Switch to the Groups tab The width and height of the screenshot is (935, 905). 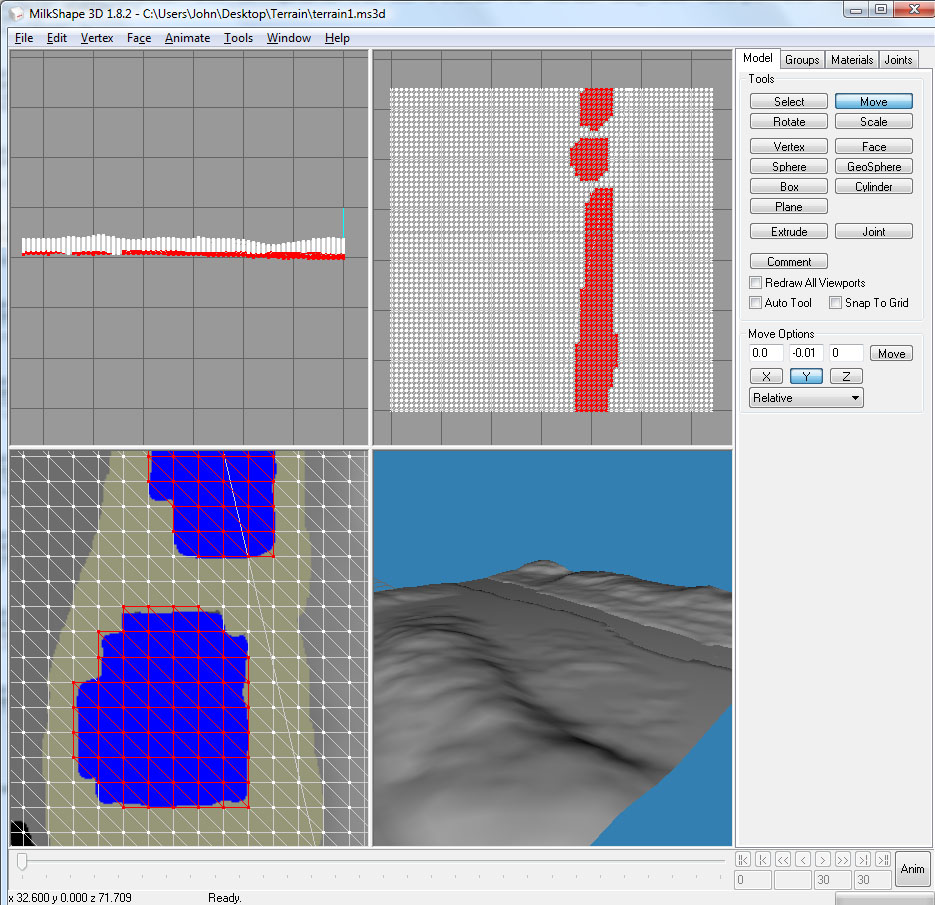[x=801, y=60]
